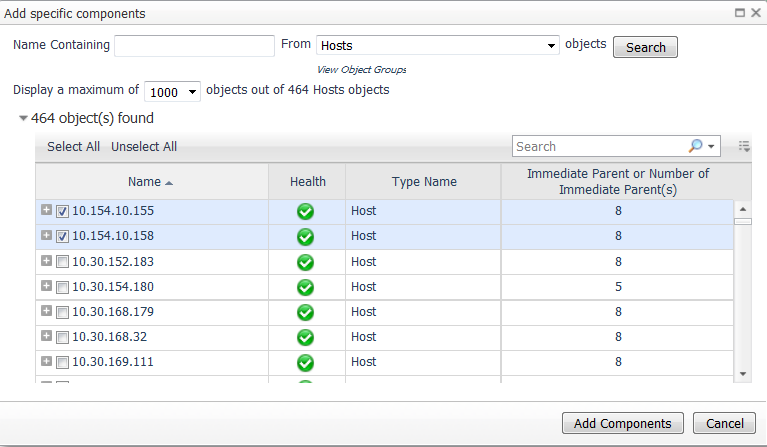Click the Add Components button
Viewport: 767px width, 447px height.
(623, 423)
